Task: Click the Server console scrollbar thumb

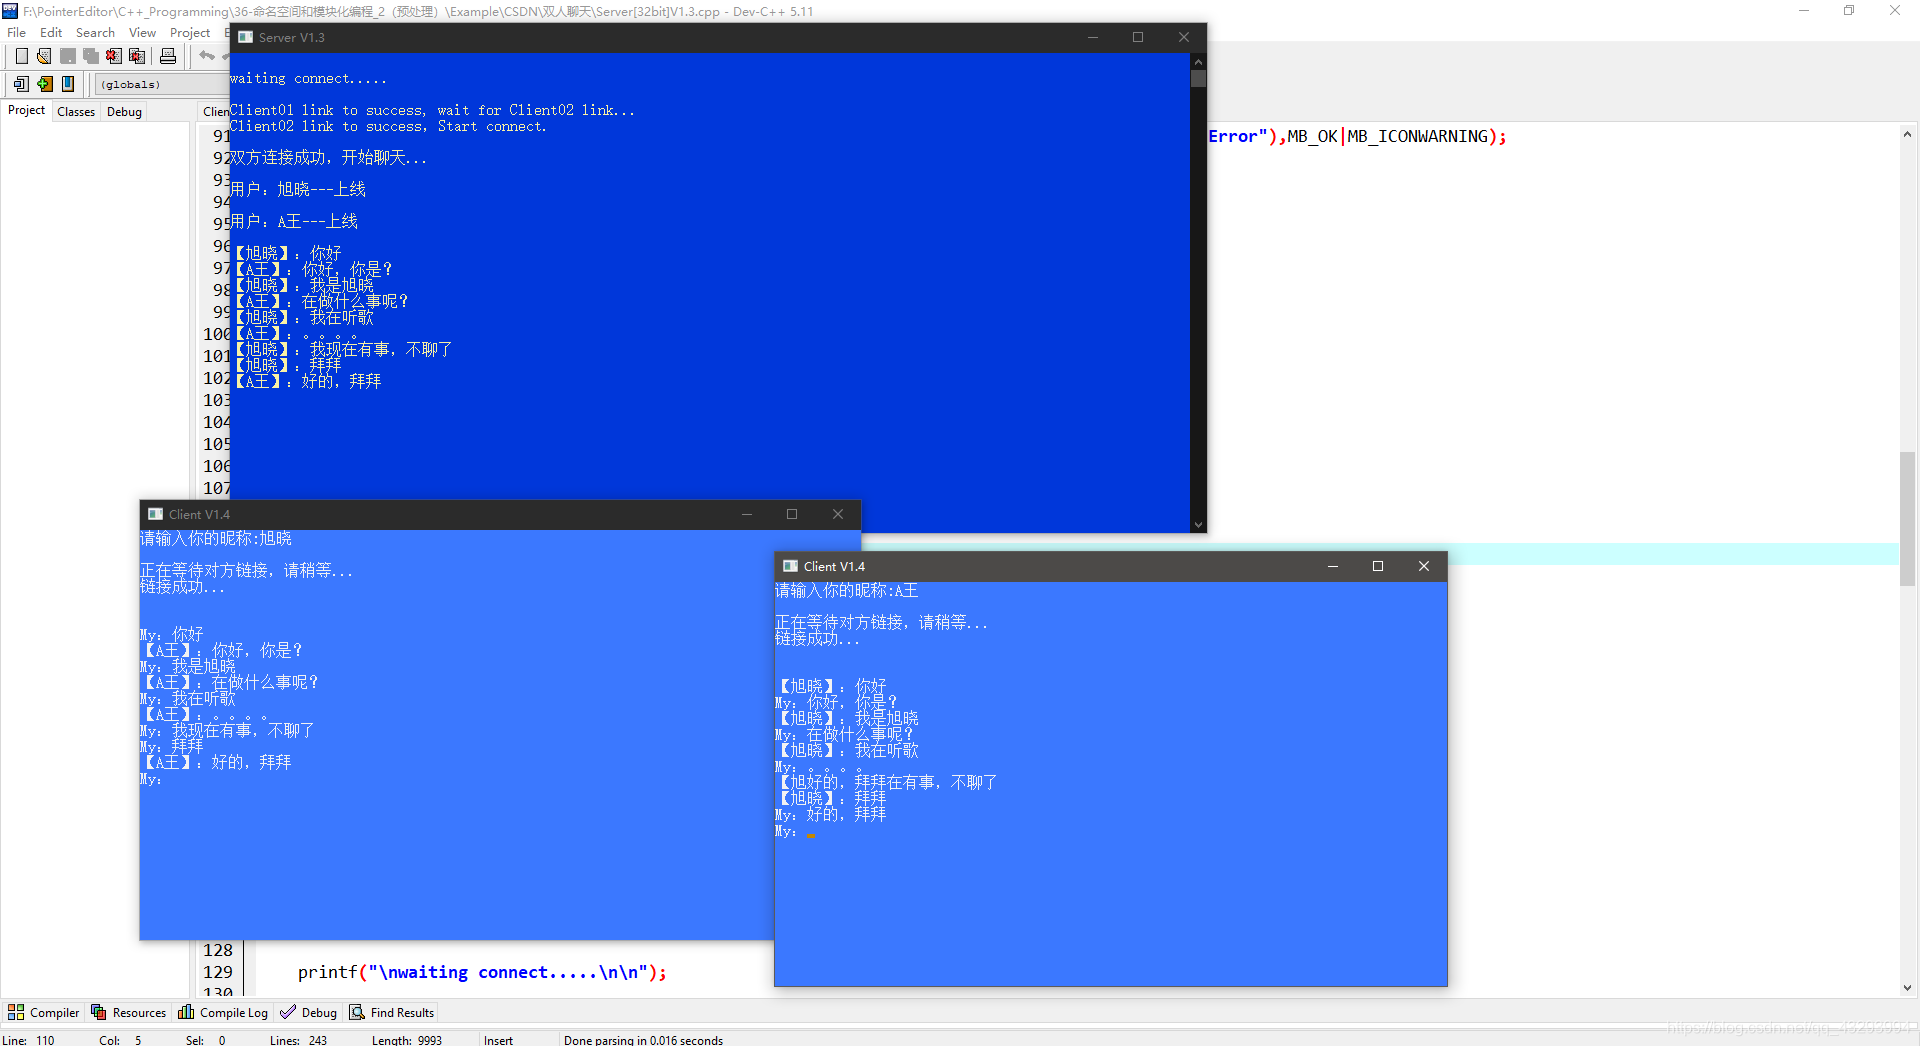Action: coord(1198,78)
